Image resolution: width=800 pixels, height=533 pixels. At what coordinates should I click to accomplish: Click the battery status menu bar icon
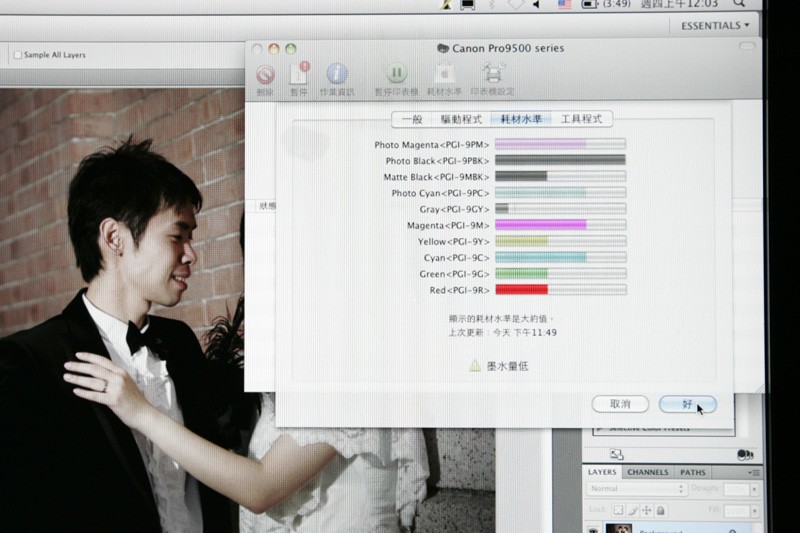590,4
